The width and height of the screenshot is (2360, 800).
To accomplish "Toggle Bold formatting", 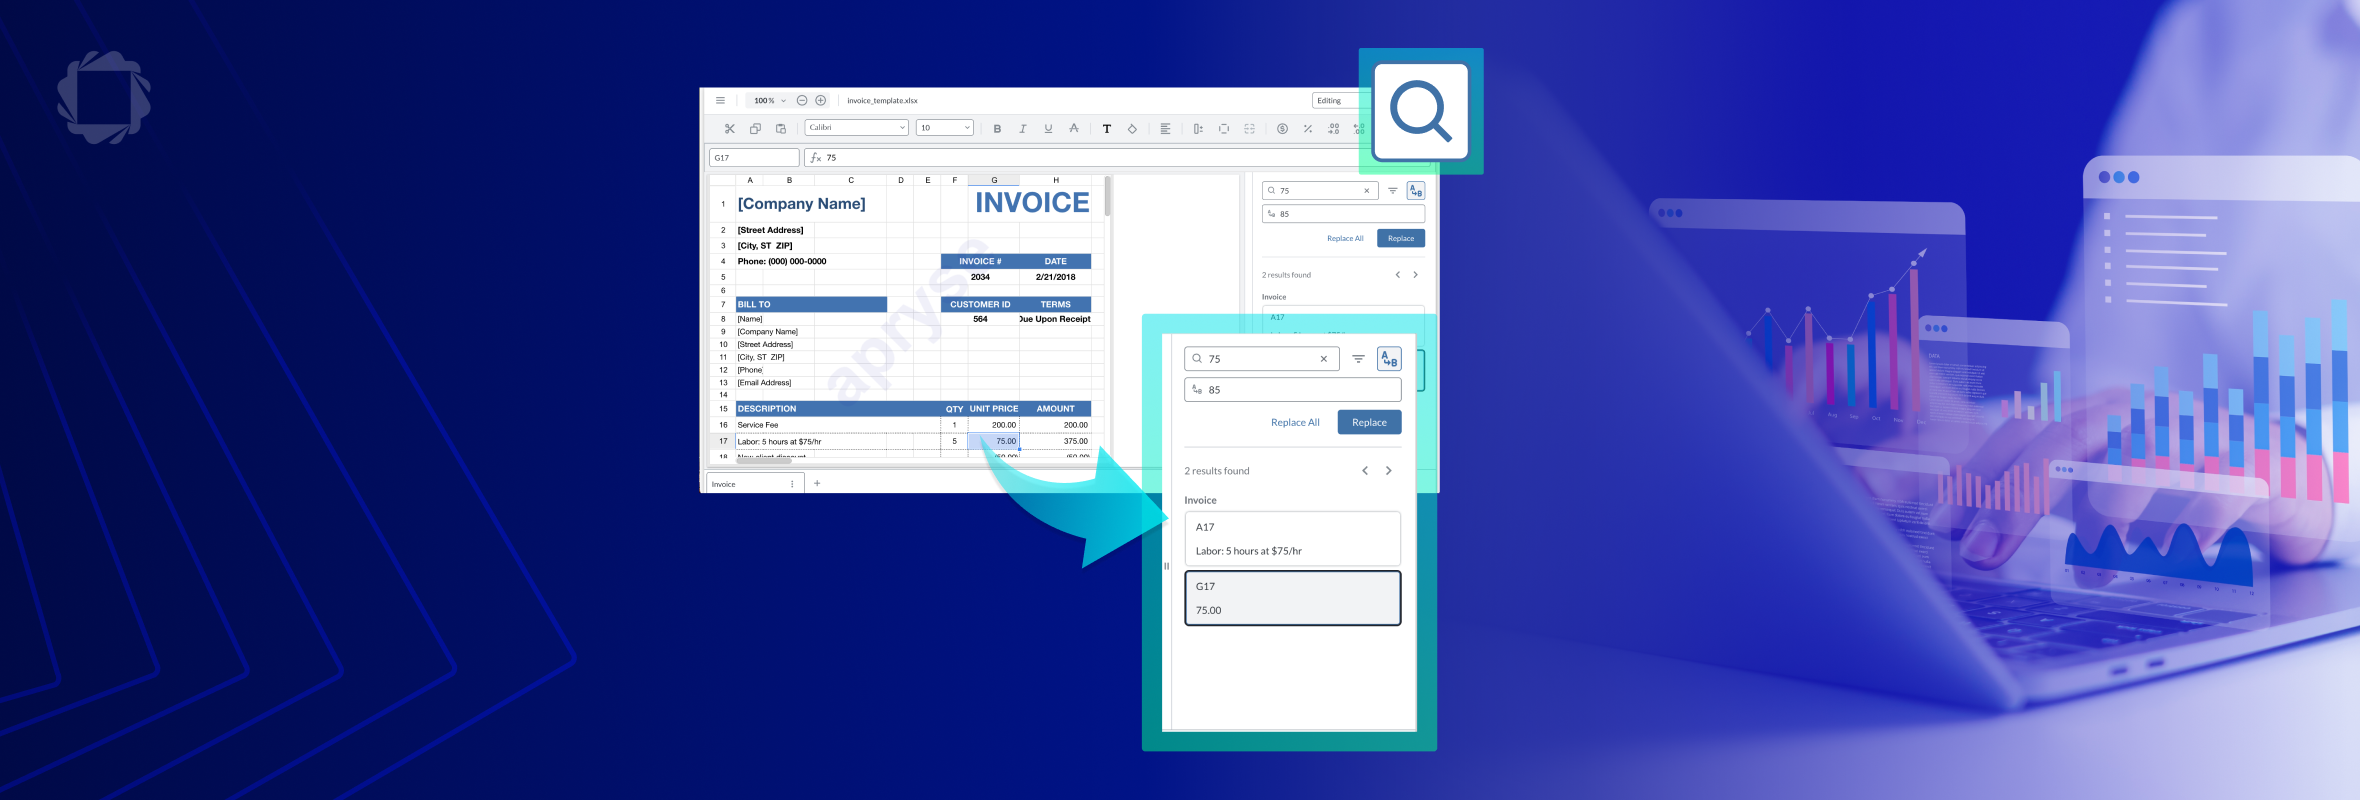I will (997, 128).
